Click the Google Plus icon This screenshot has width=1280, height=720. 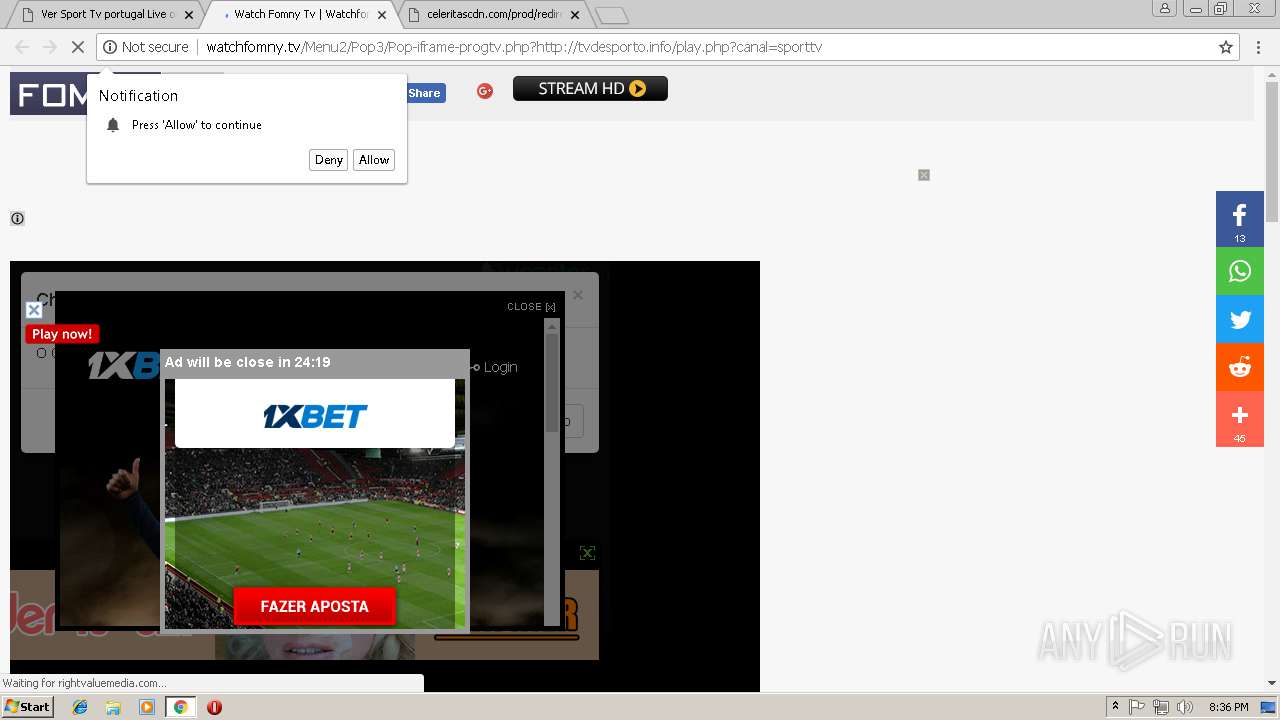(485, 91)
